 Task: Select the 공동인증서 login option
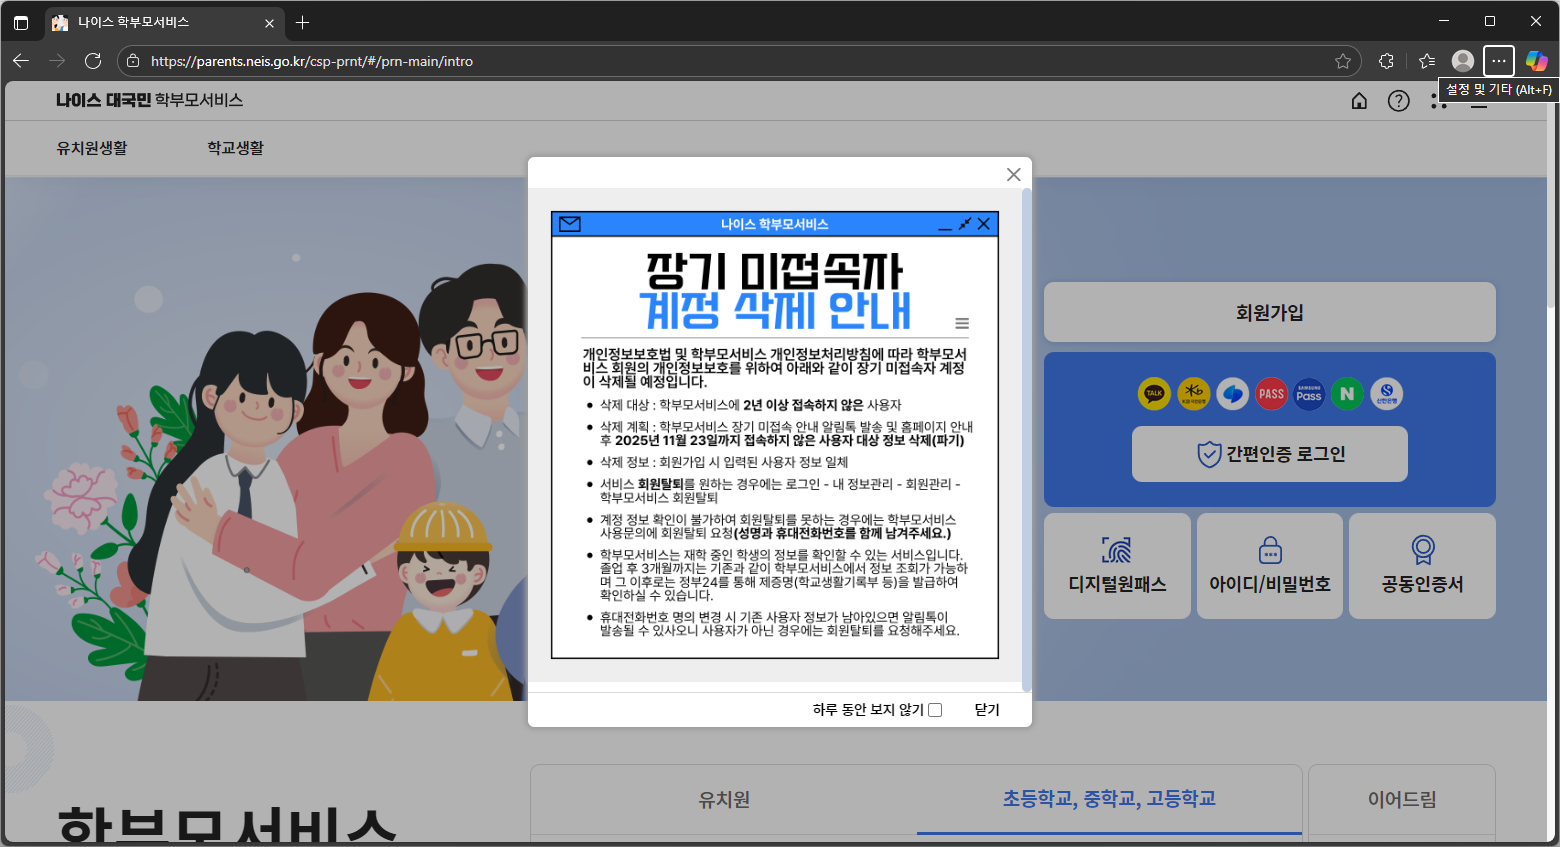tap(1422, 566)
